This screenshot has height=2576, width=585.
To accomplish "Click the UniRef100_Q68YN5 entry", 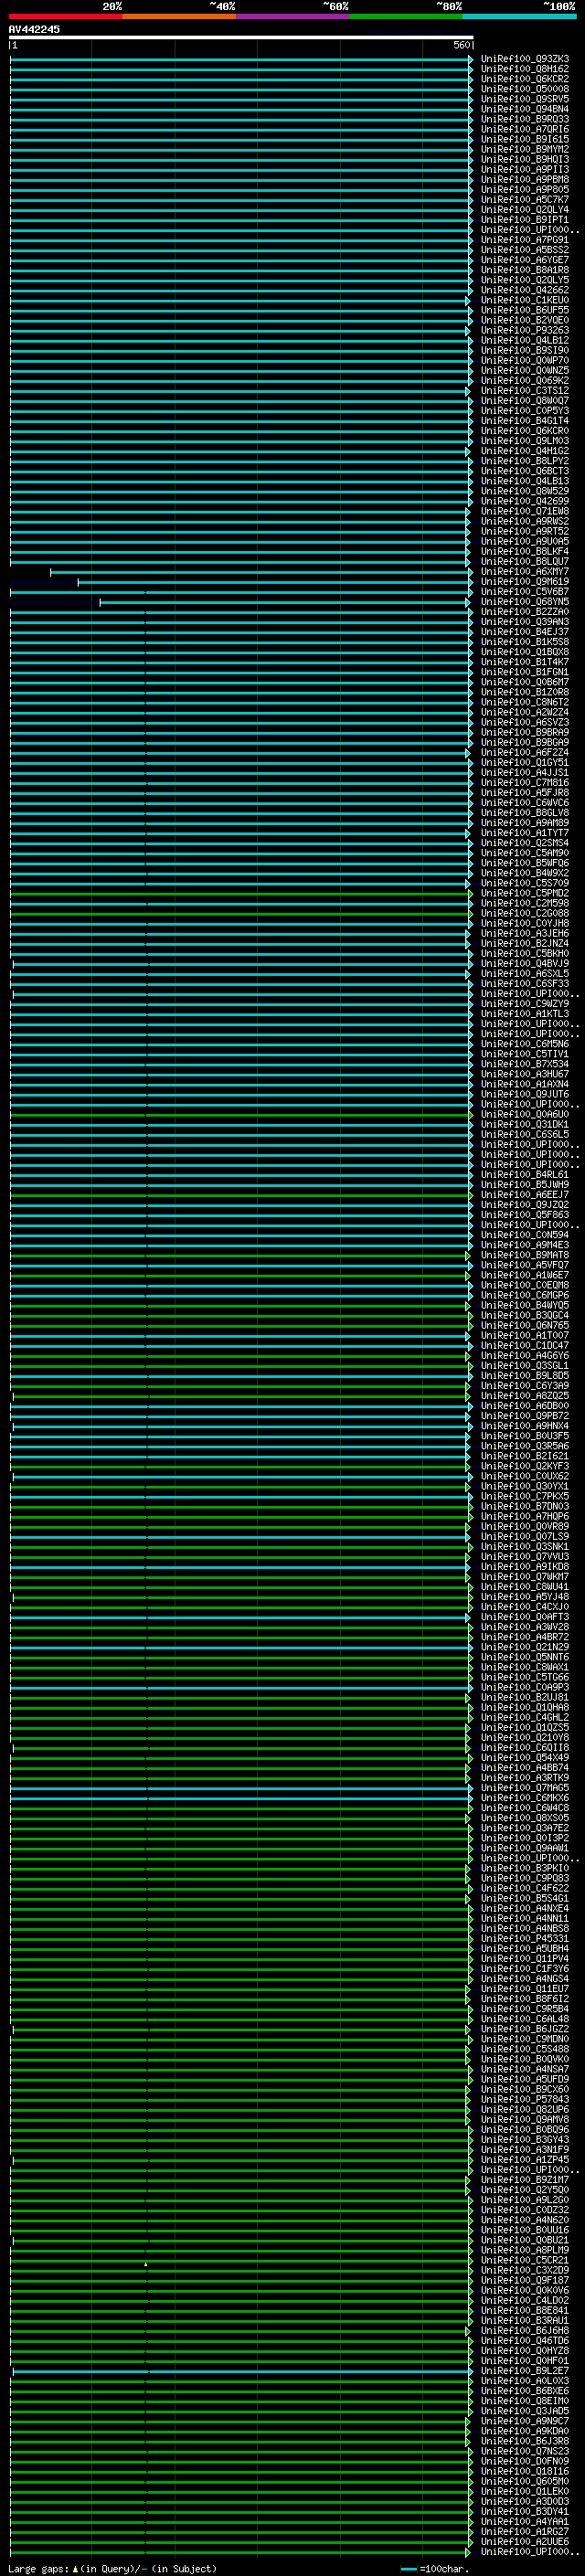I will (x=525, y=602).
